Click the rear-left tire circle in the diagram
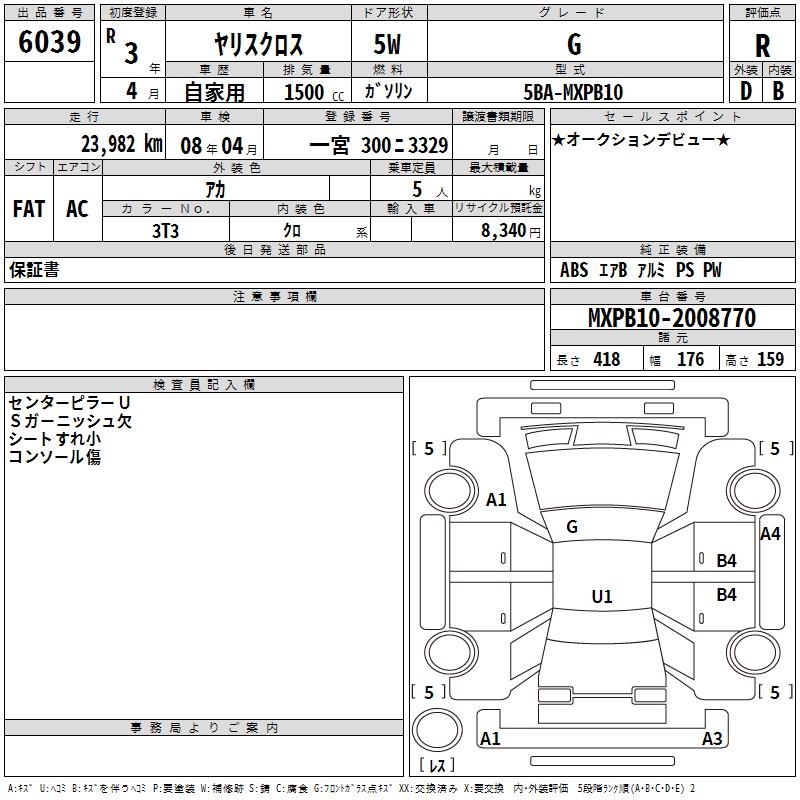Screen dimensions: 800x800 (451, 652)
